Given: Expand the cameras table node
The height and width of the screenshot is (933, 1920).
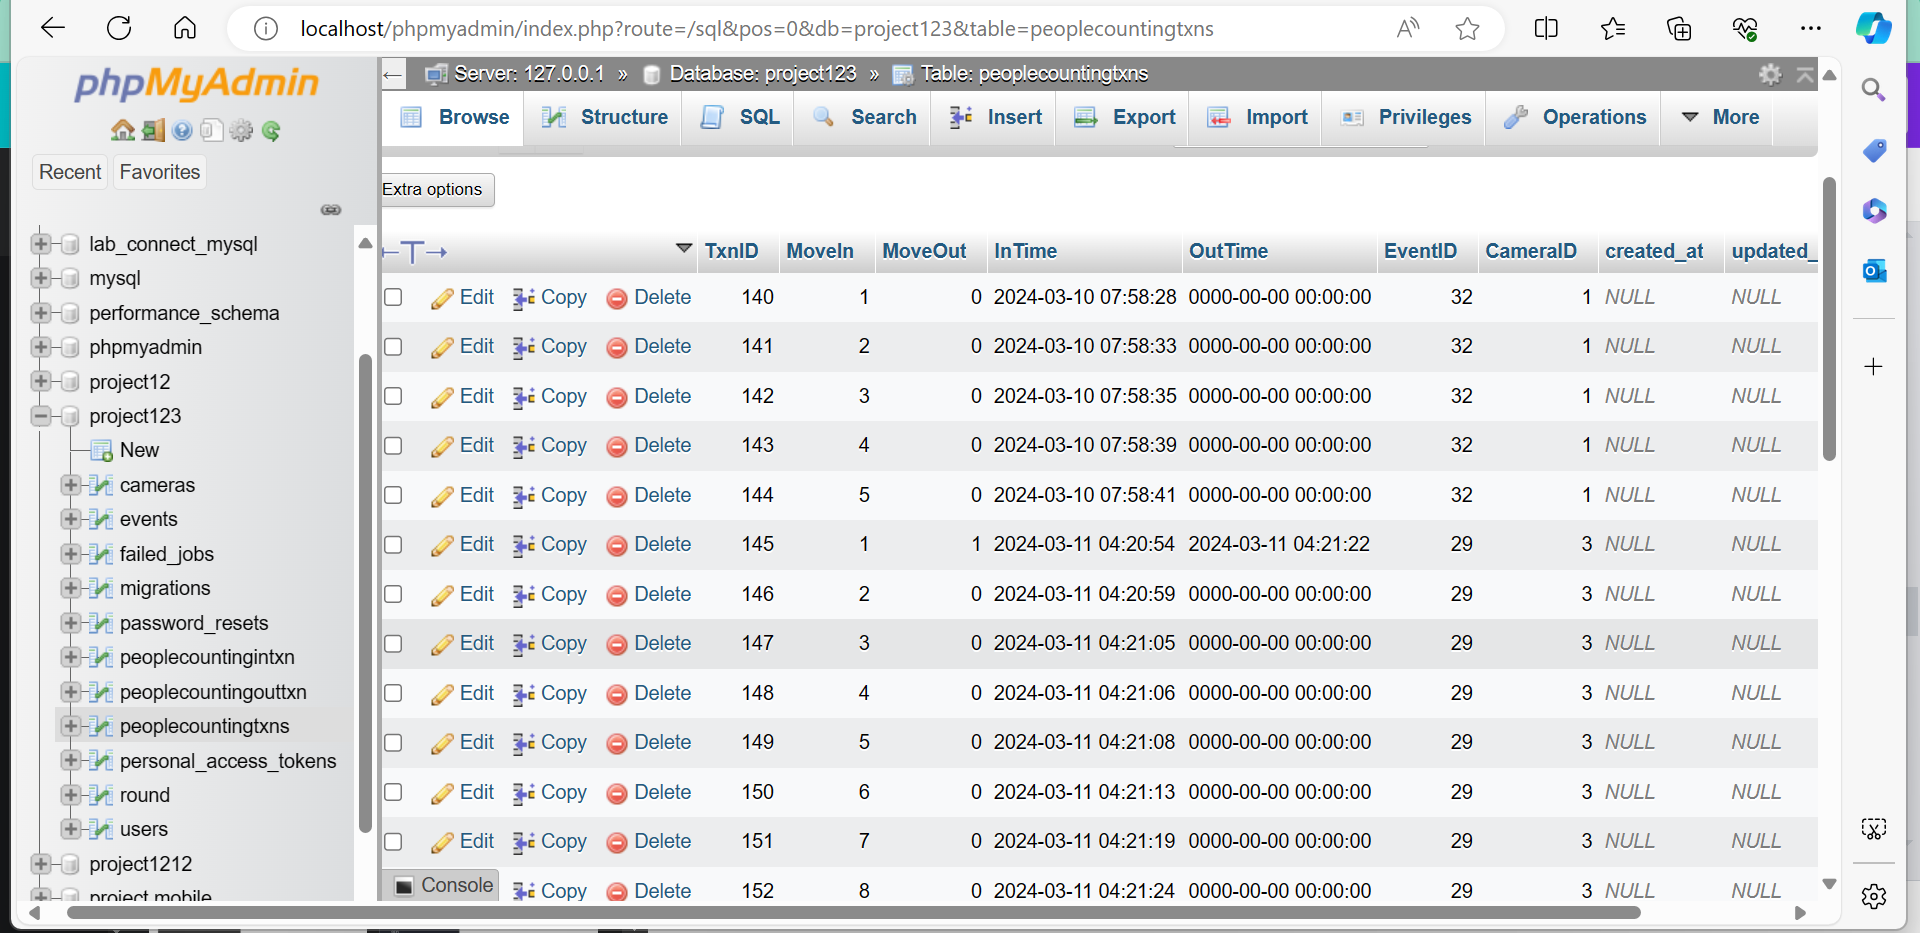Looking at the screenshot, I should pos(70,485).
